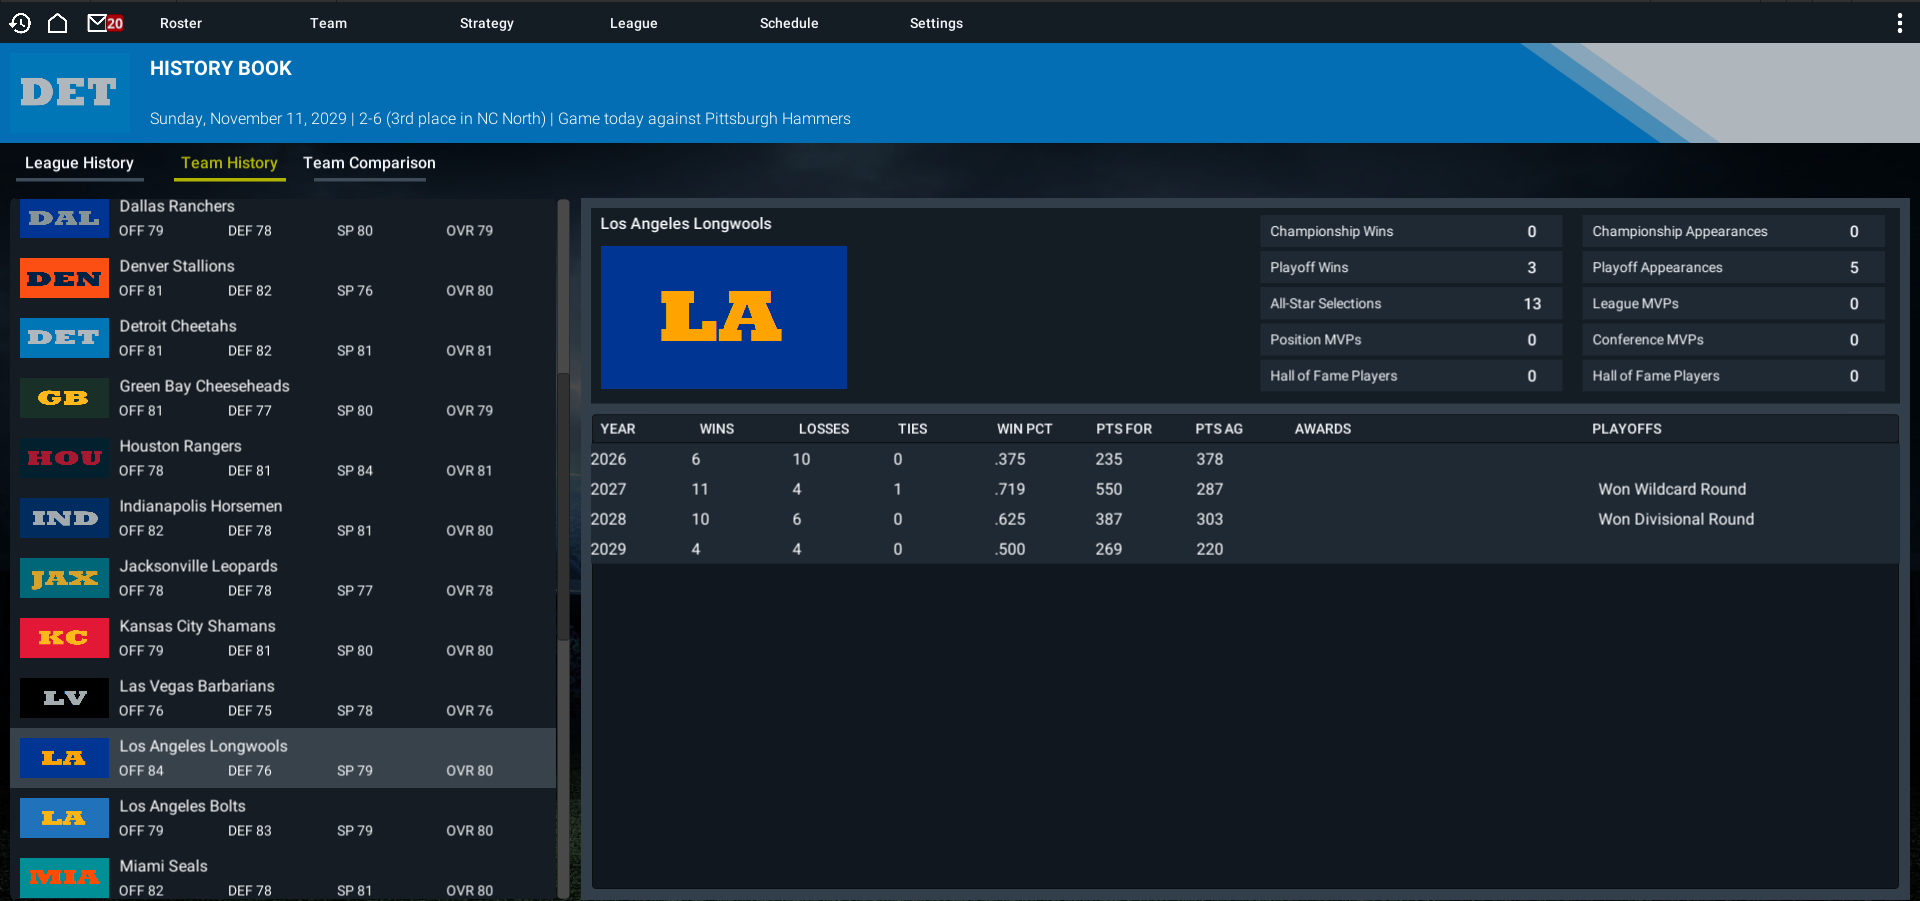
Task: Open the three-dot overflow menu
Action: [1899, 23]
